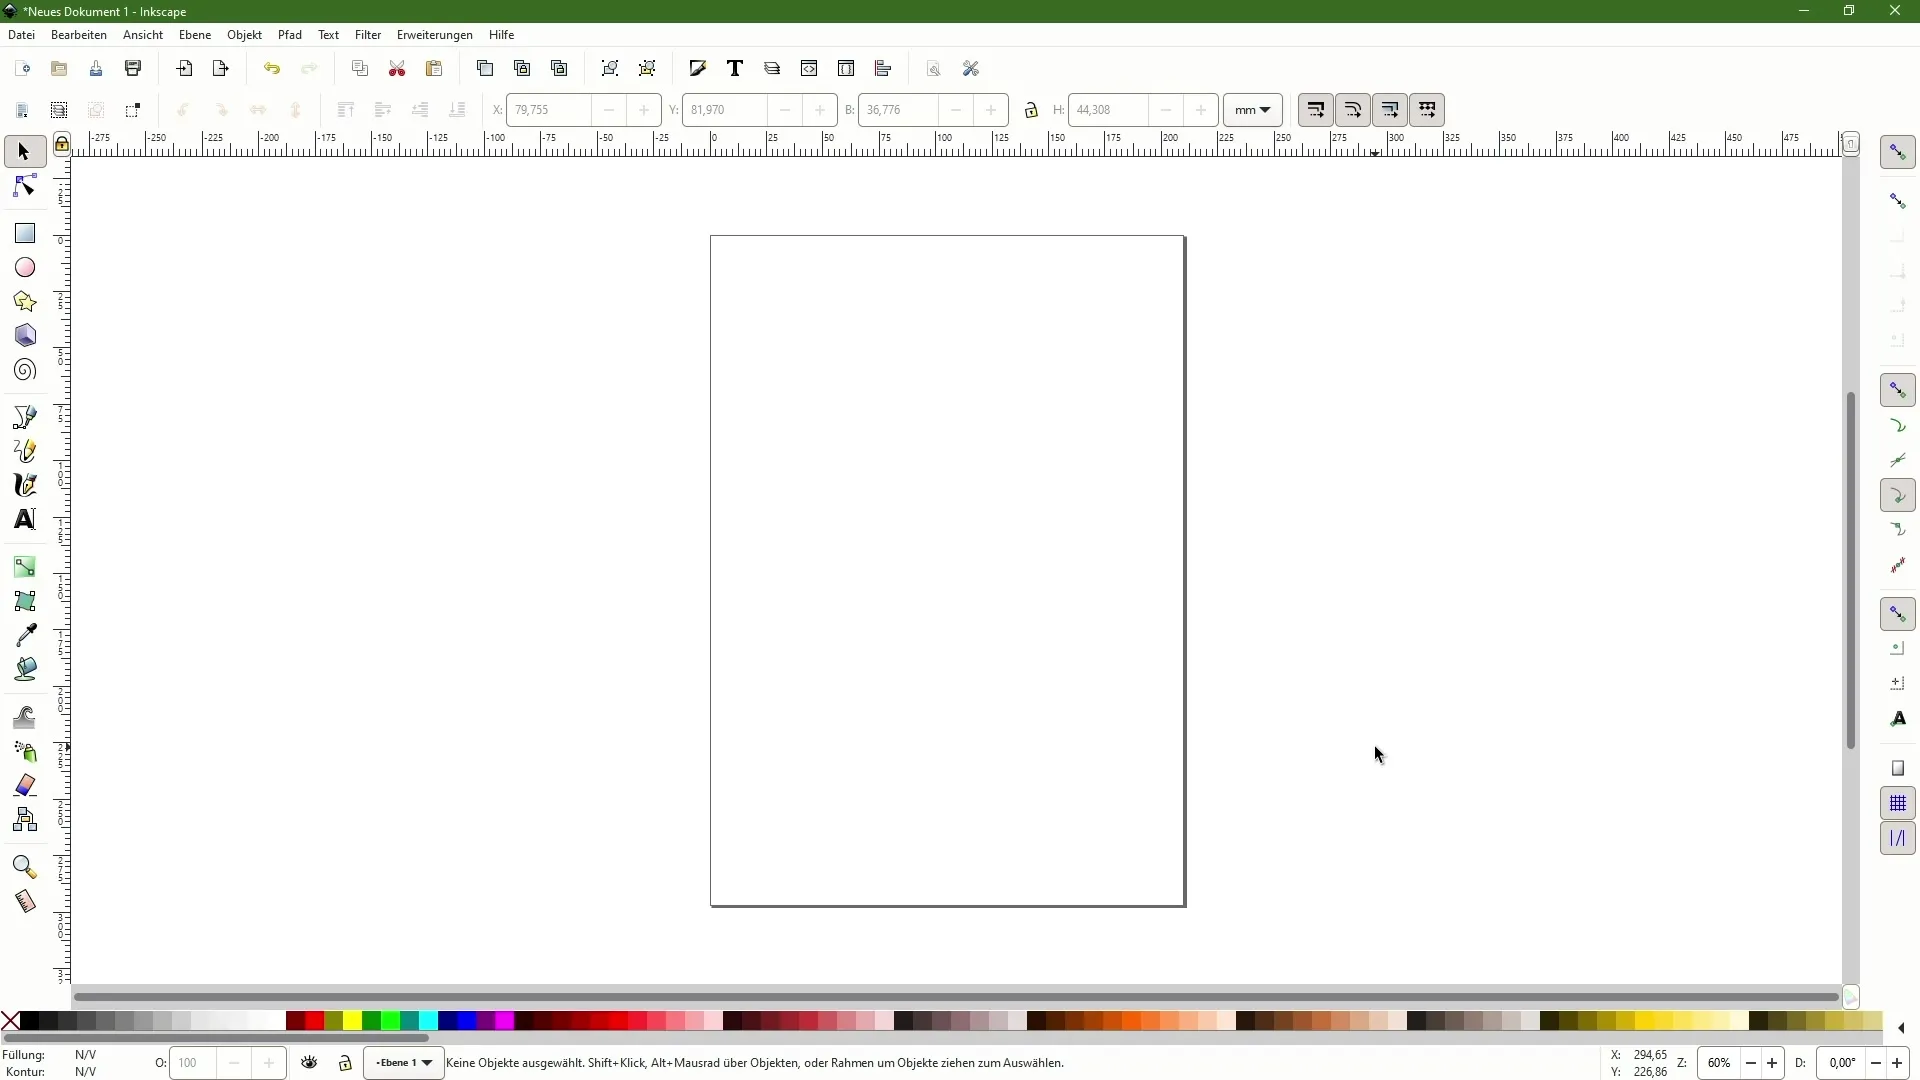Click the Undo arrow icon
The width and height of the screenshot is (1920, 1080).
tap(272, 69)
